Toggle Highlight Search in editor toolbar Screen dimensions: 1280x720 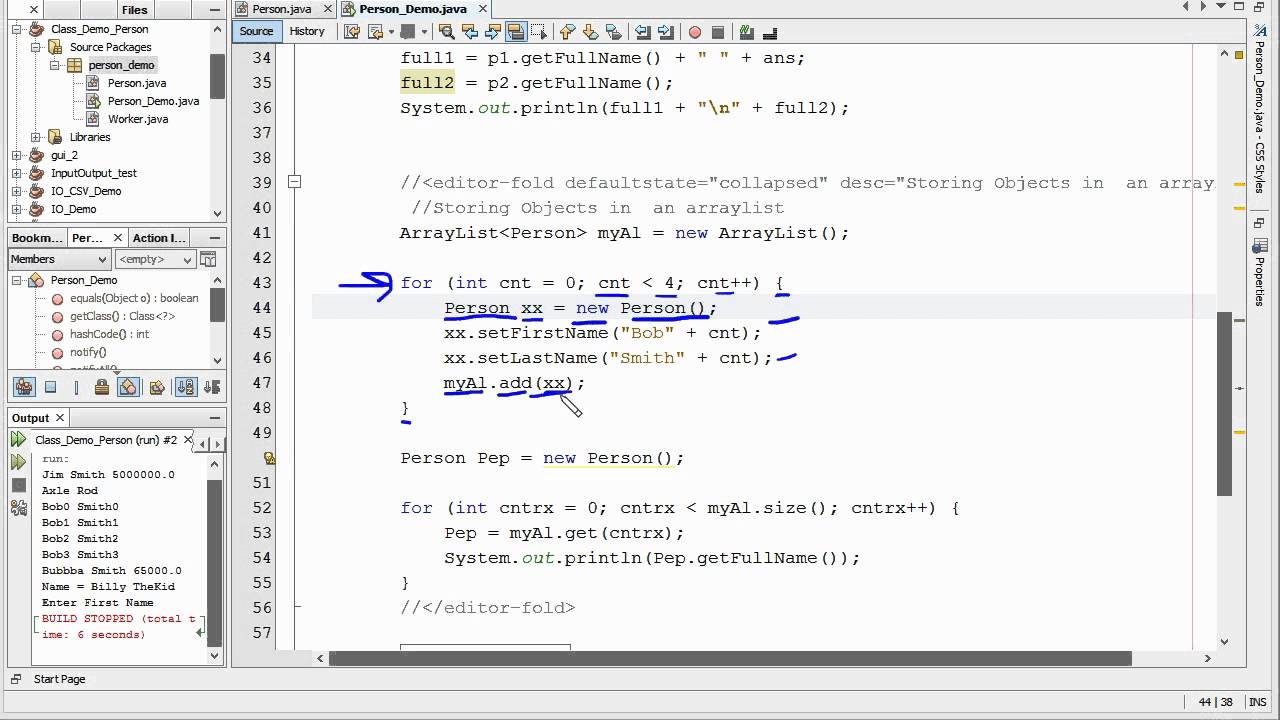pyautogui.click(x=516, y=31)
